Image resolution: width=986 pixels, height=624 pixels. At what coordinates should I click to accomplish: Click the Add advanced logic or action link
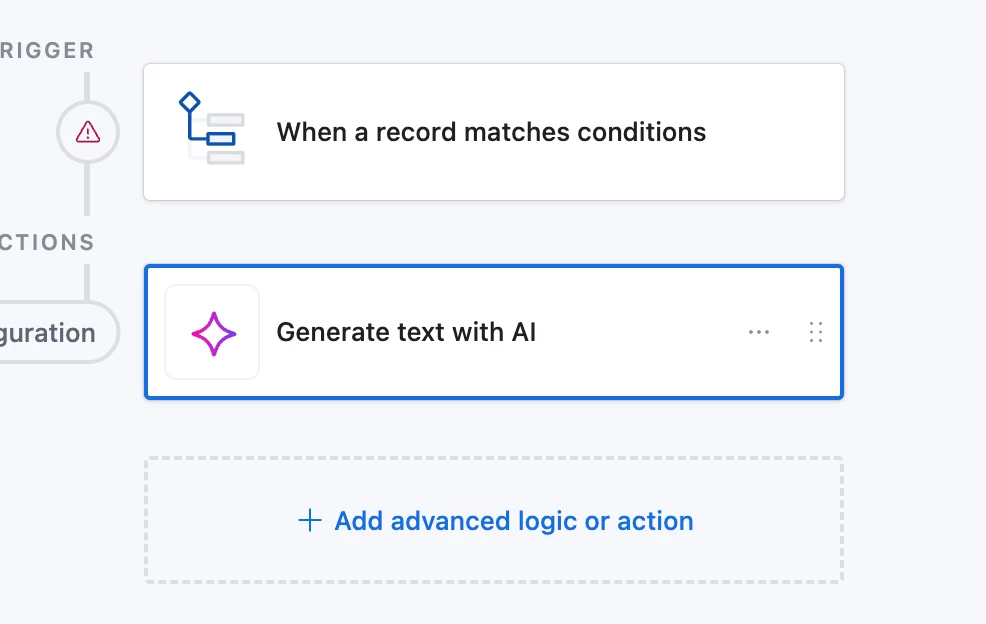pyautogui.click(x=496, y=521)
